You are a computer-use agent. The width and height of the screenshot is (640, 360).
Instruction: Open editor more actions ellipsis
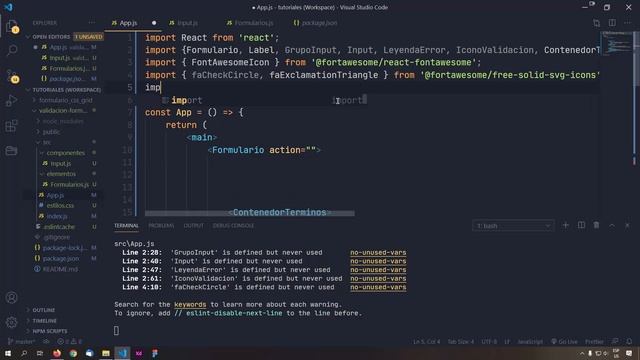[627, 23]
